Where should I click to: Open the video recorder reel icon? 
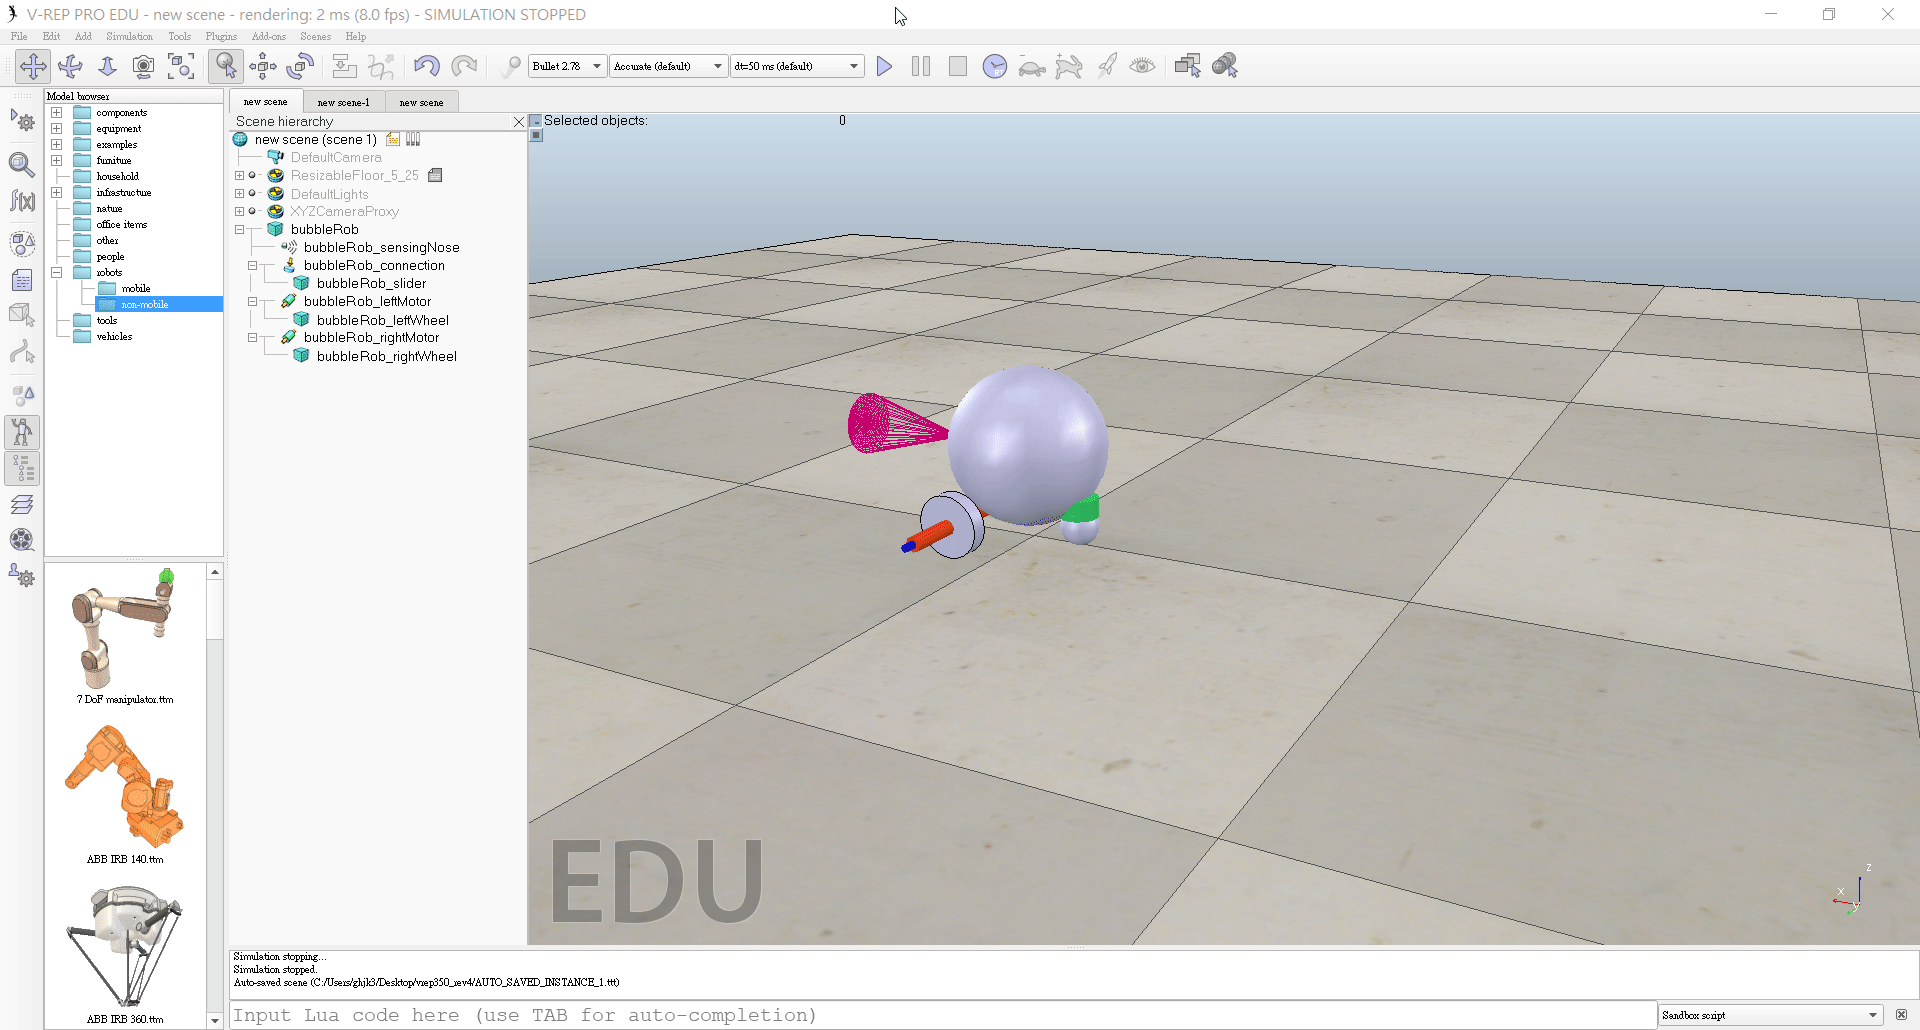22,540
